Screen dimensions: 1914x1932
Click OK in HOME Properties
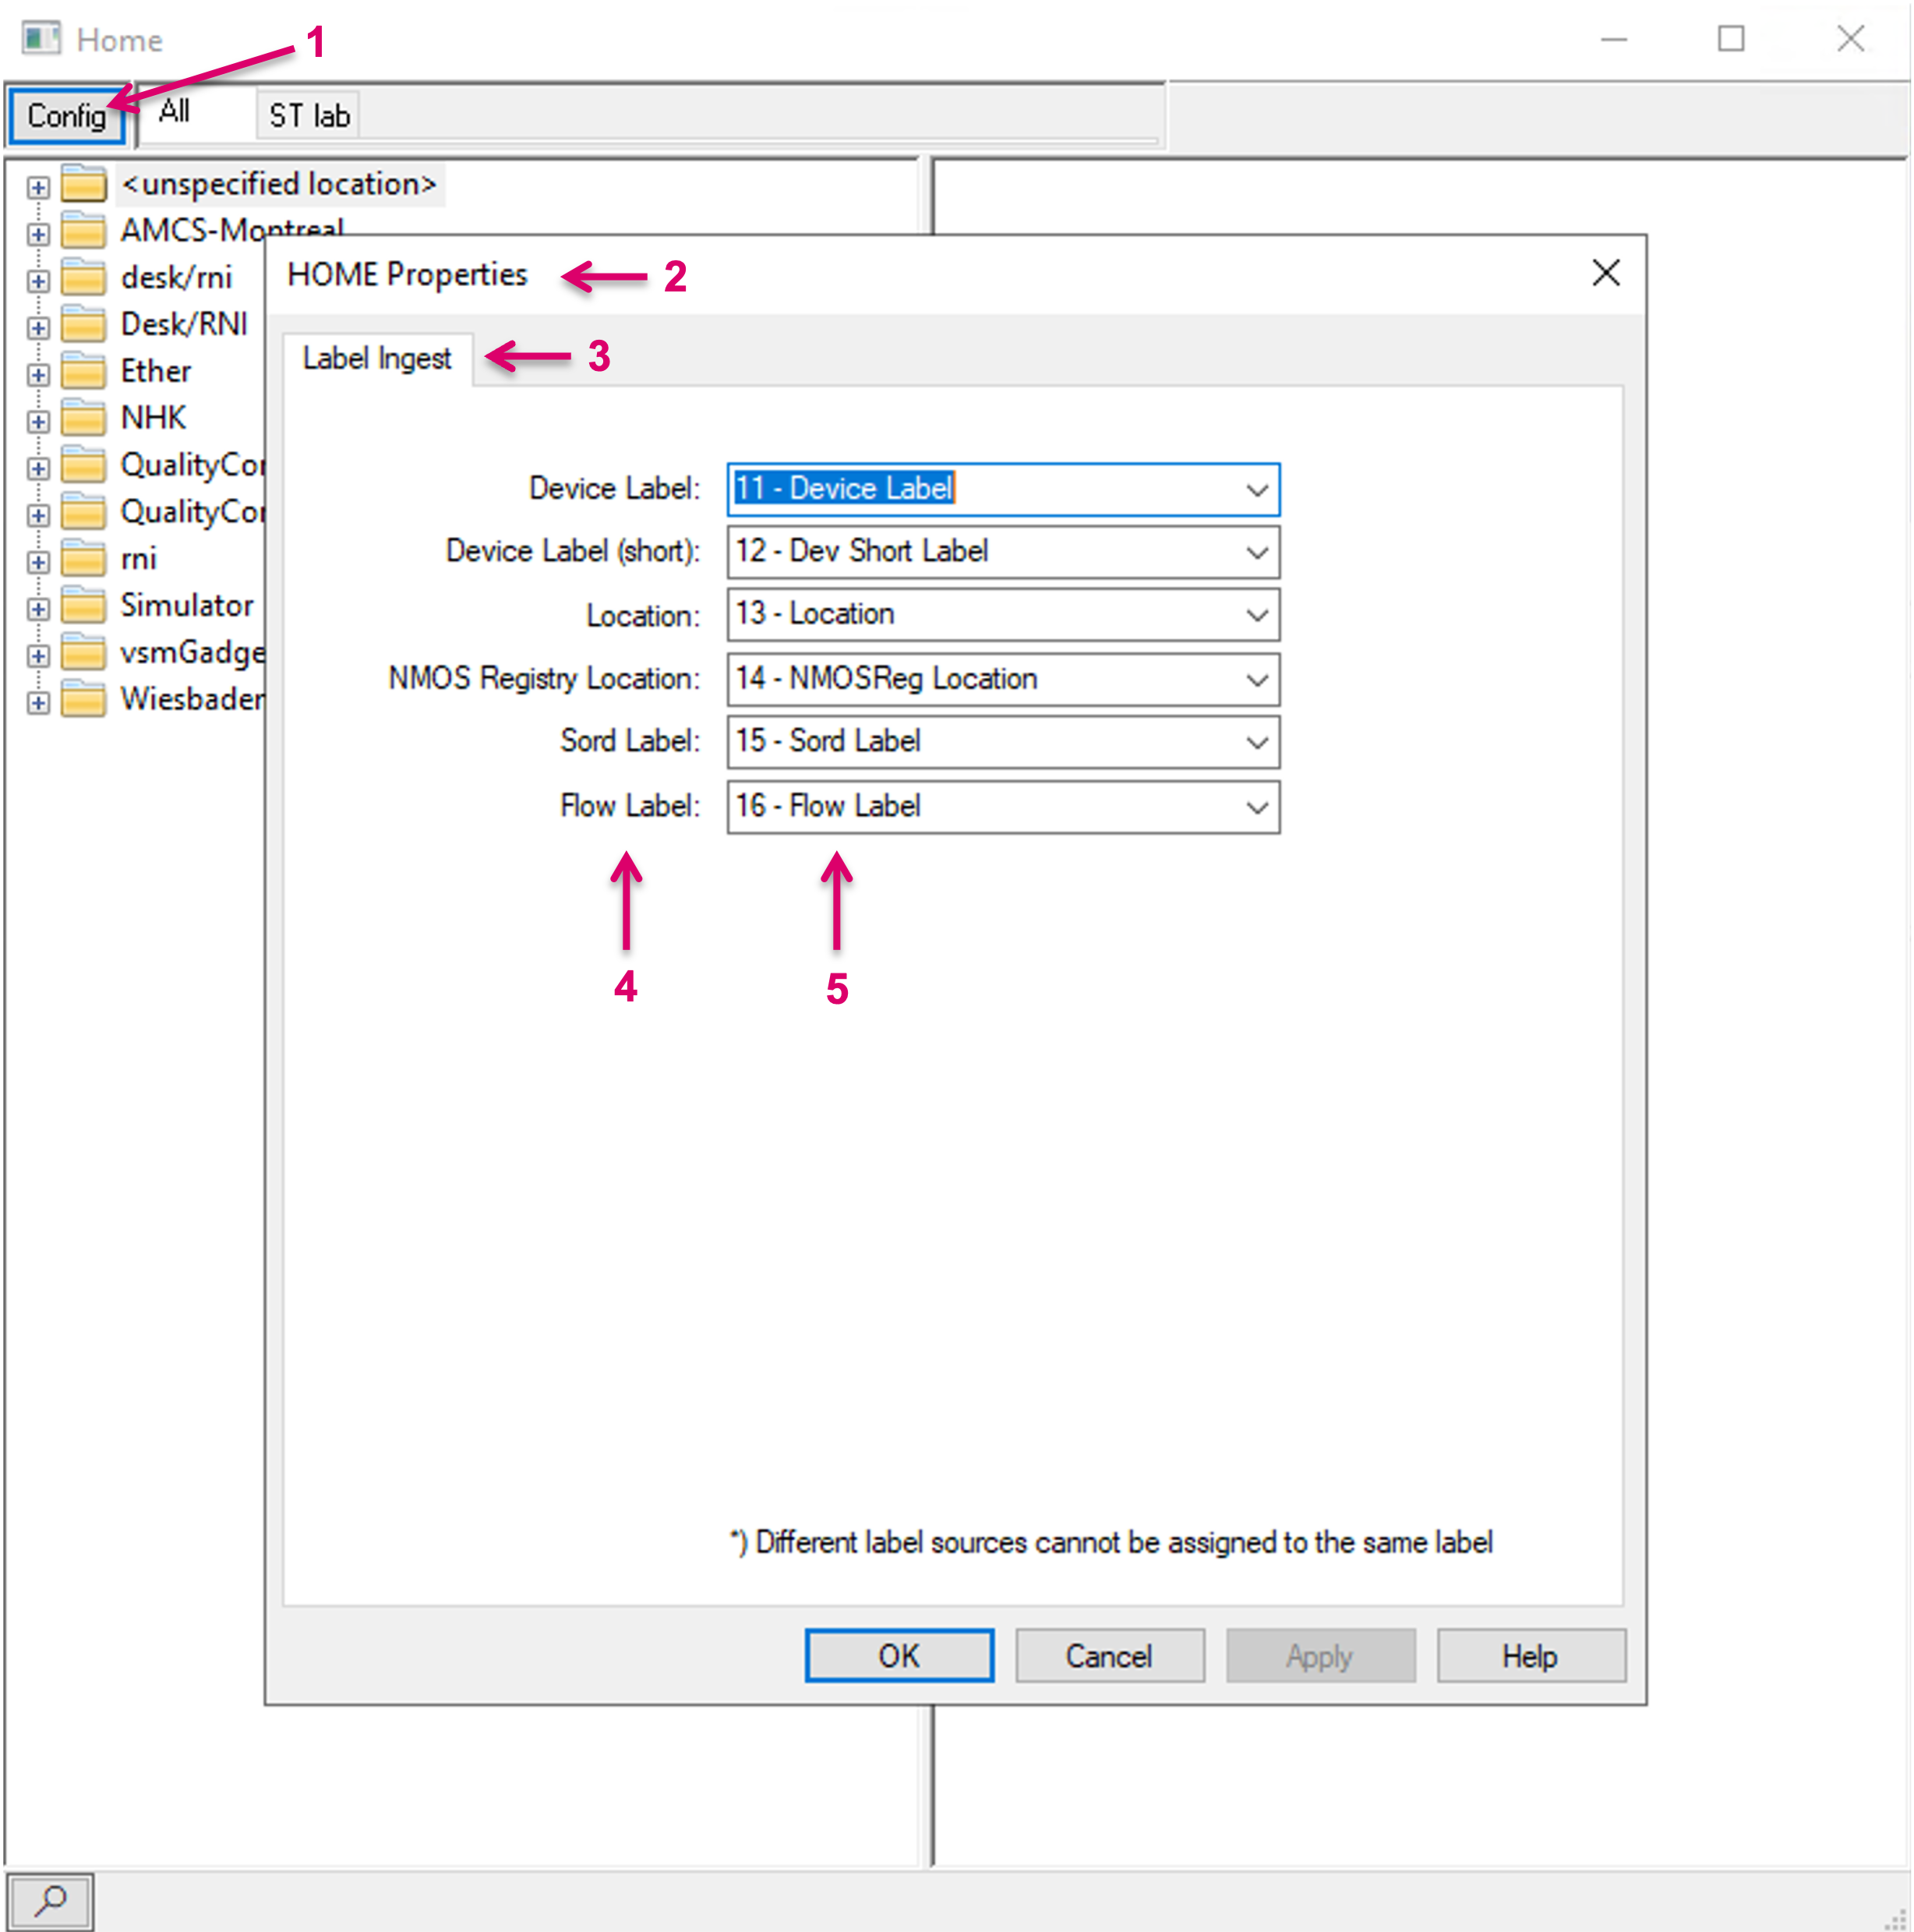pos(899,1656)
